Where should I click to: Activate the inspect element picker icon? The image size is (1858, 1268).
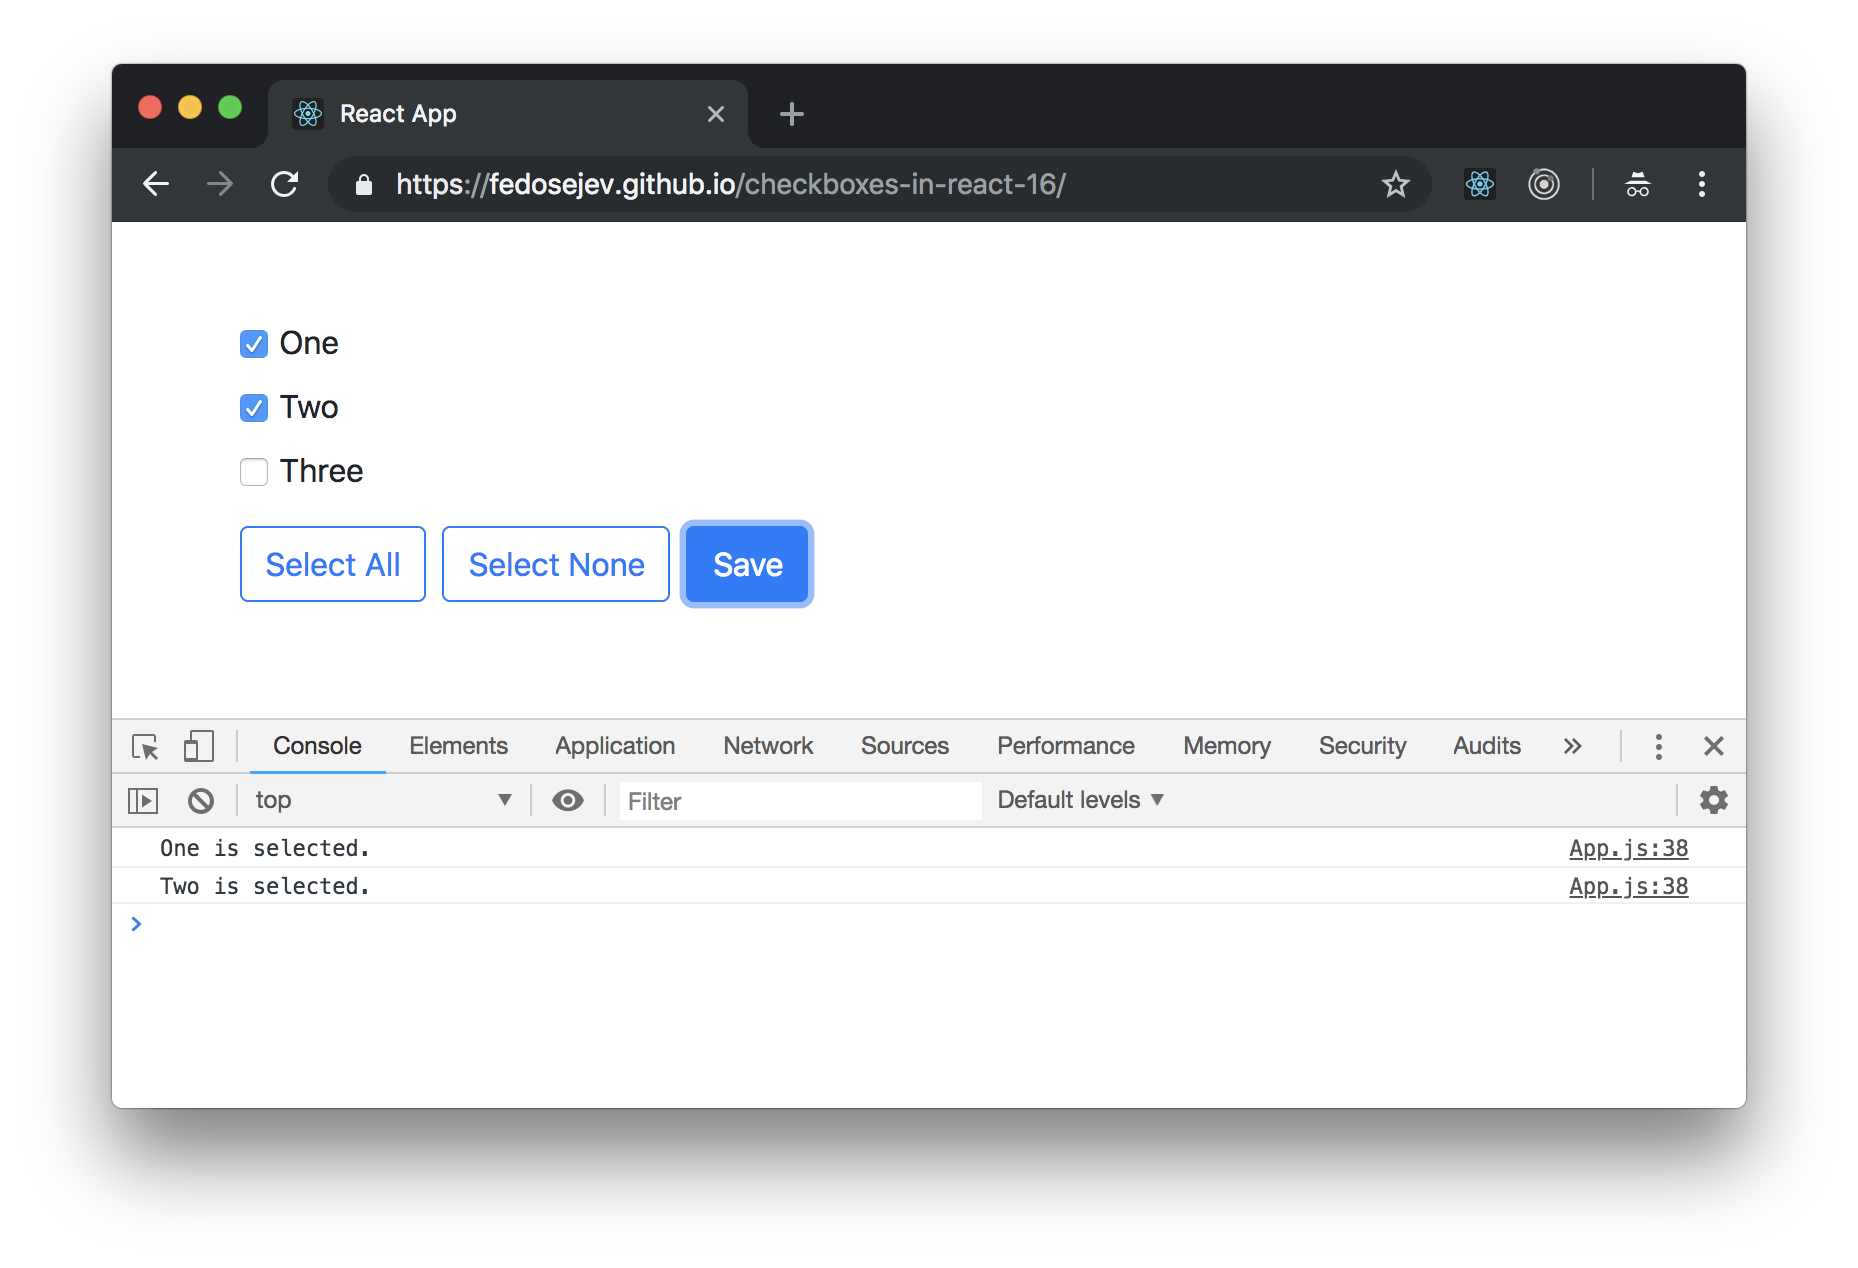pos(146,746)
